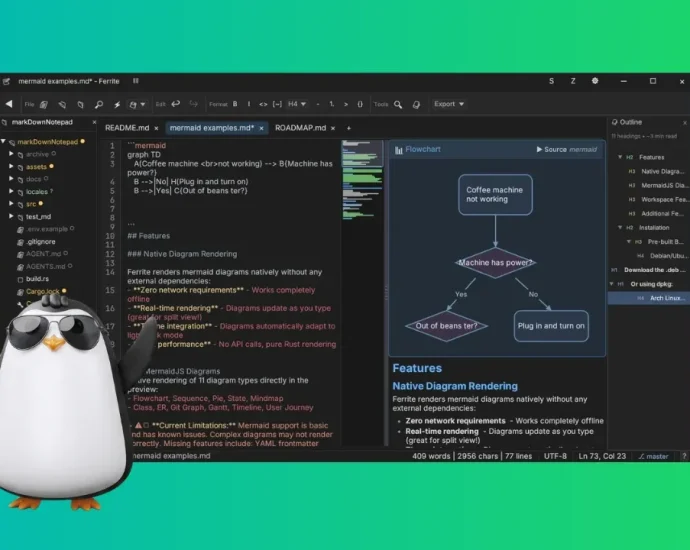Open settings gear in title bar
Image resolution: width=690 pixels, height=550 pixels.
click(595, 81)
